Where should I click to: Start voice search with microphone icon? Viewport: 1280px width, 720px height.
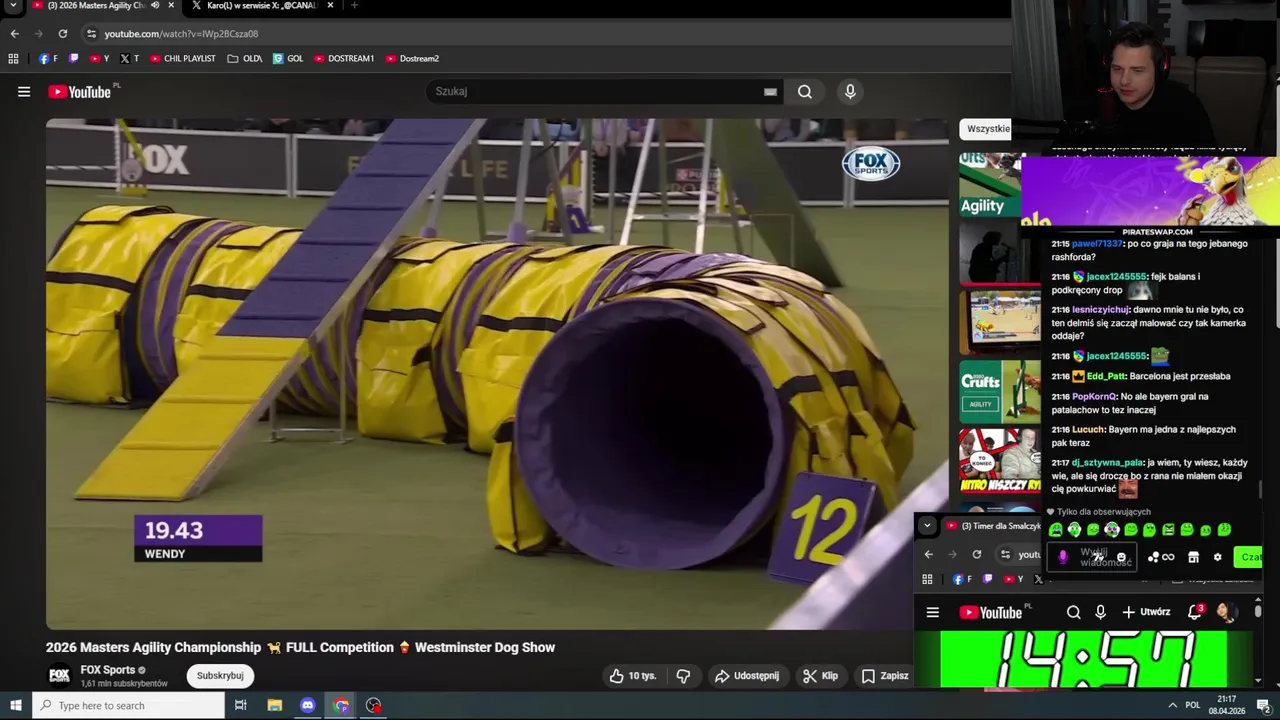coord(850,92)
